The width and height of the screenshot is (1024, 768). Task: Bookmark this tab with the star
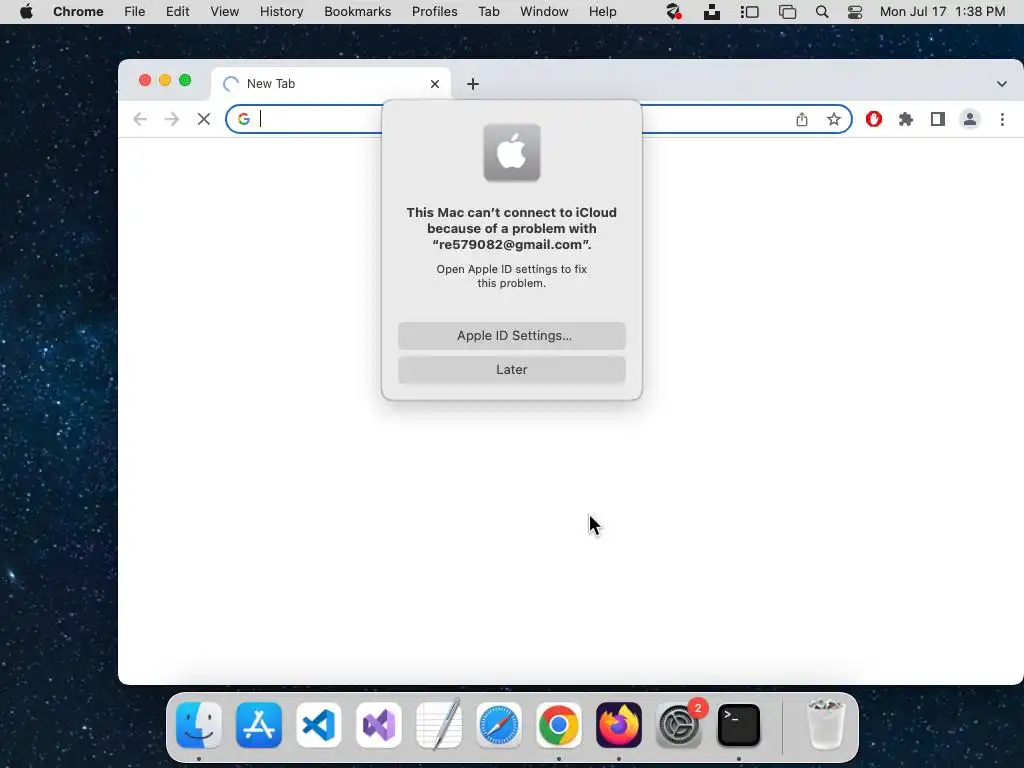point(833,119)
